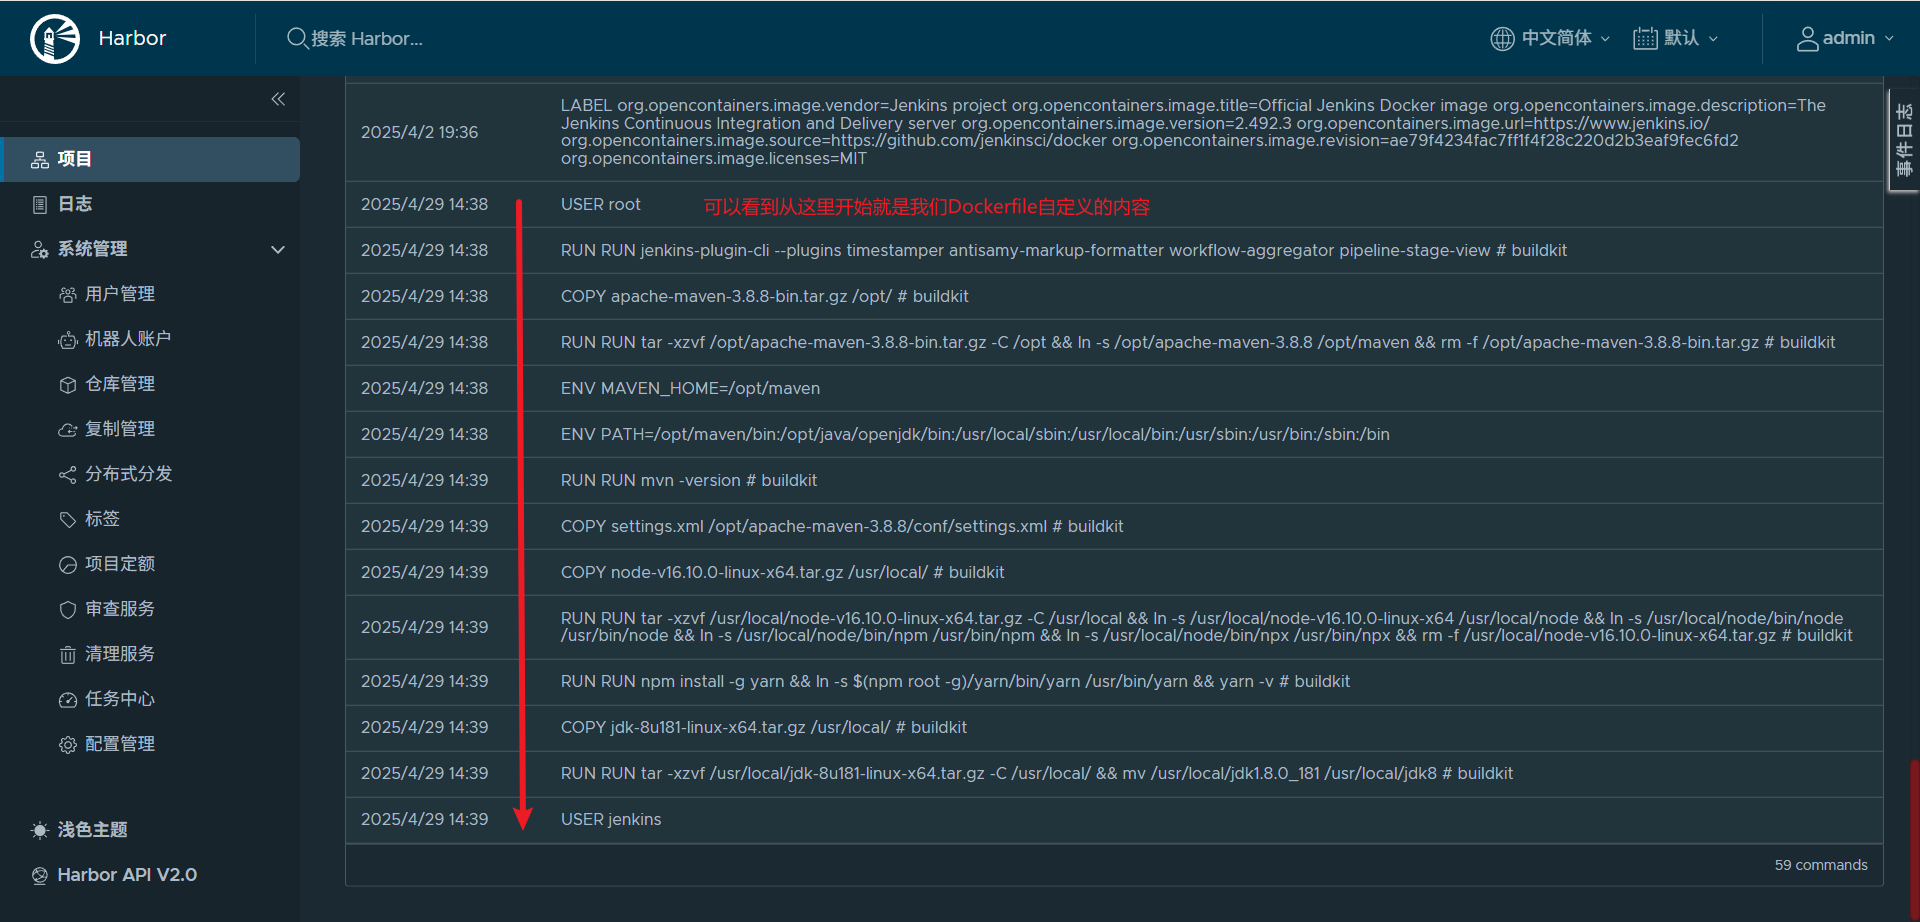Click the 配置管理 gear icon

(68, 744)
